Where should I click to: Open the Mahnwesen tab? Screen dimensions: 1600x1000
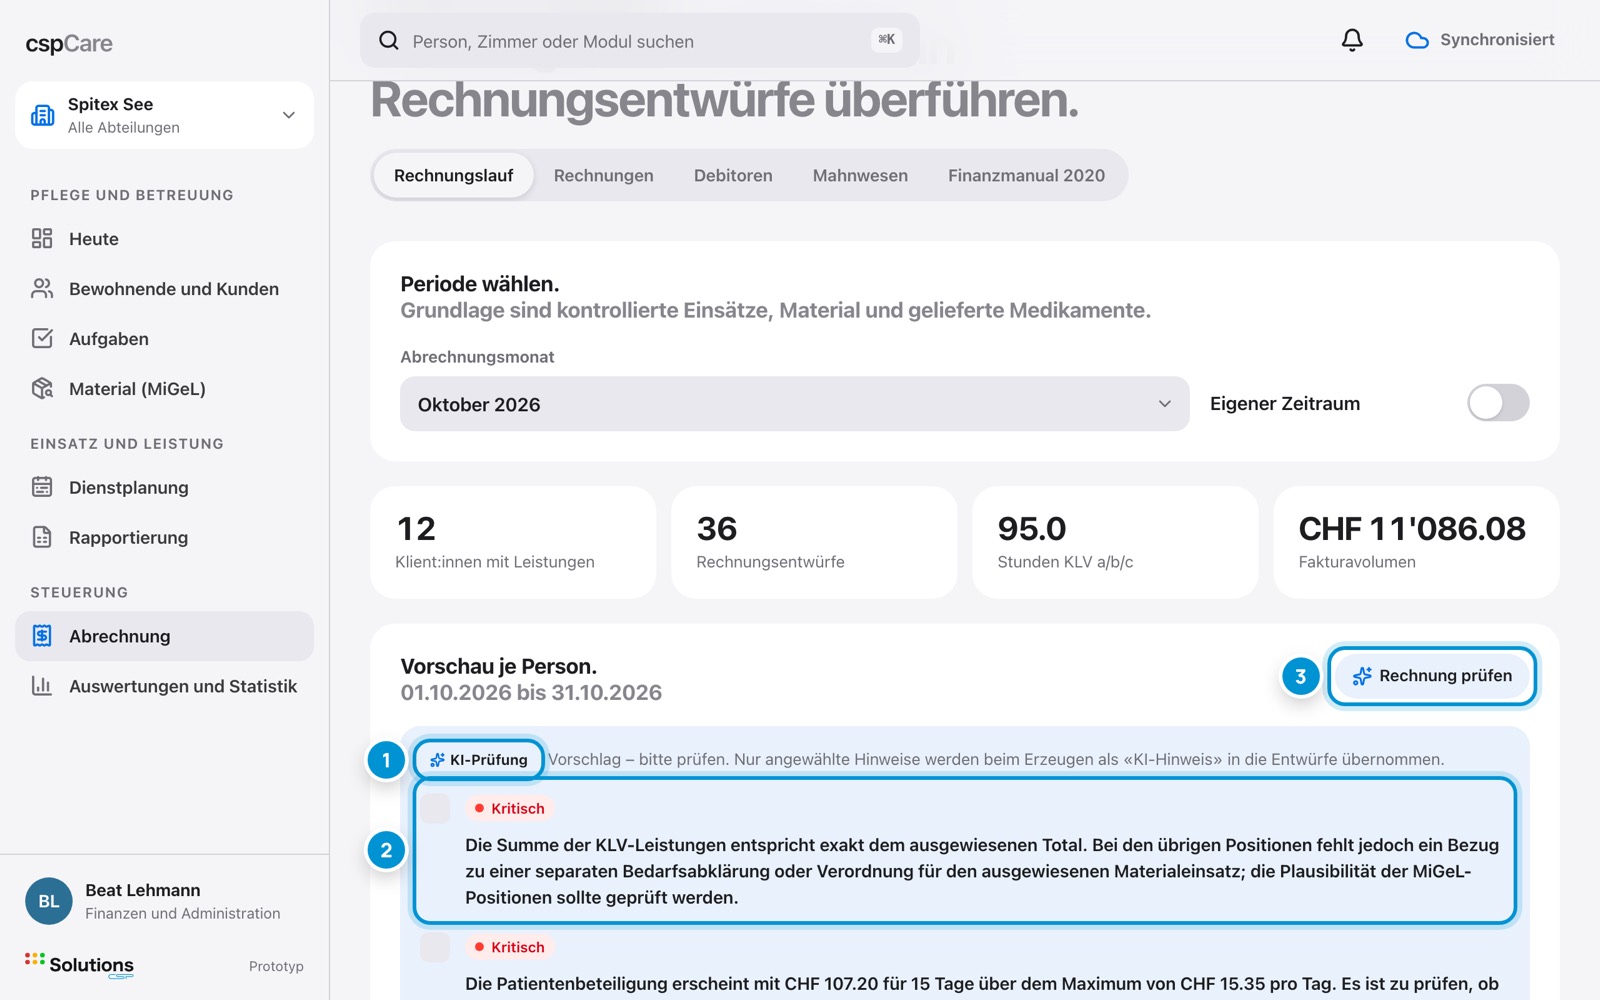click(860, 175)
